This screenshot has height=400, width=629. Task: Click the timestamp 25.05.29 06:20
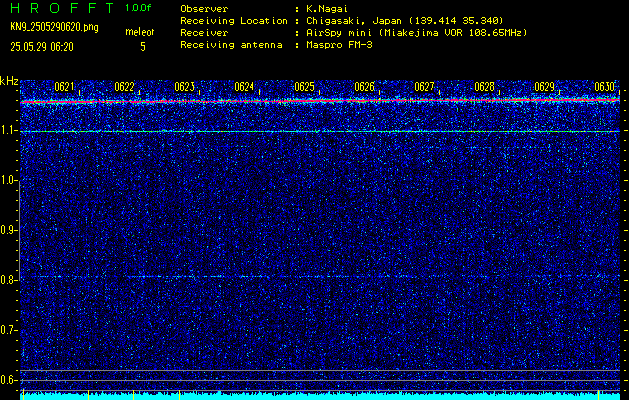click(42, 47)
